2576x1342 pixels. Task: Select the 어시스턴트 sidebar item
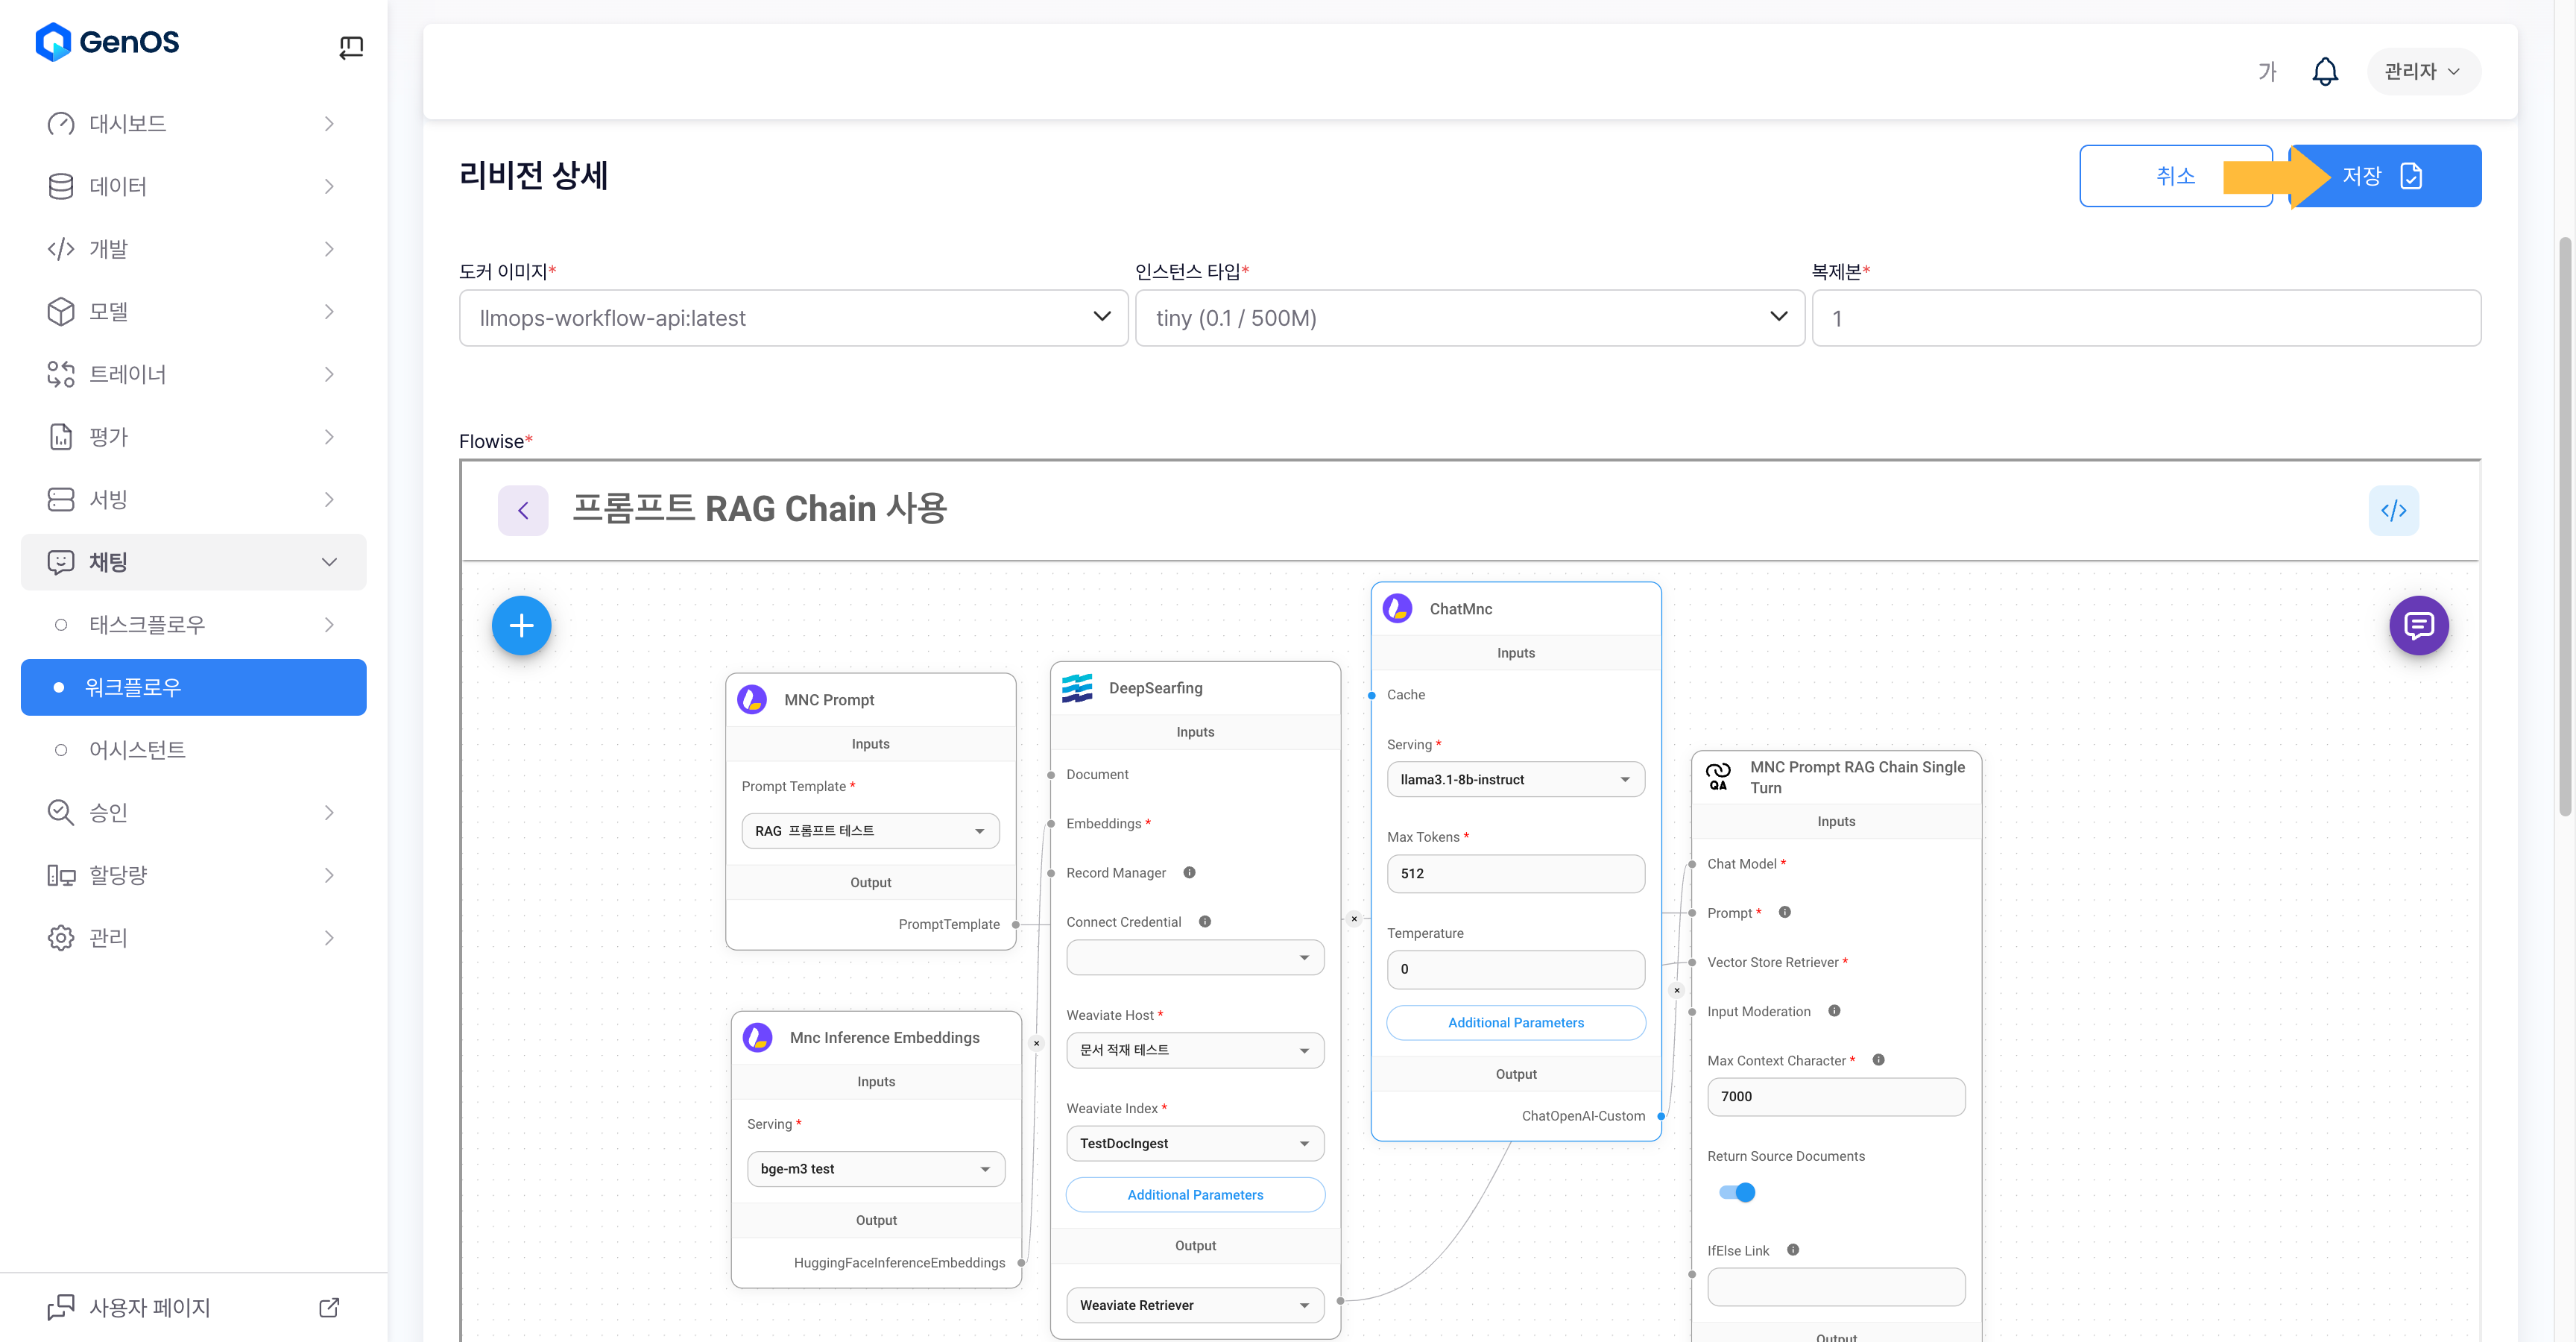pos(137,750)
